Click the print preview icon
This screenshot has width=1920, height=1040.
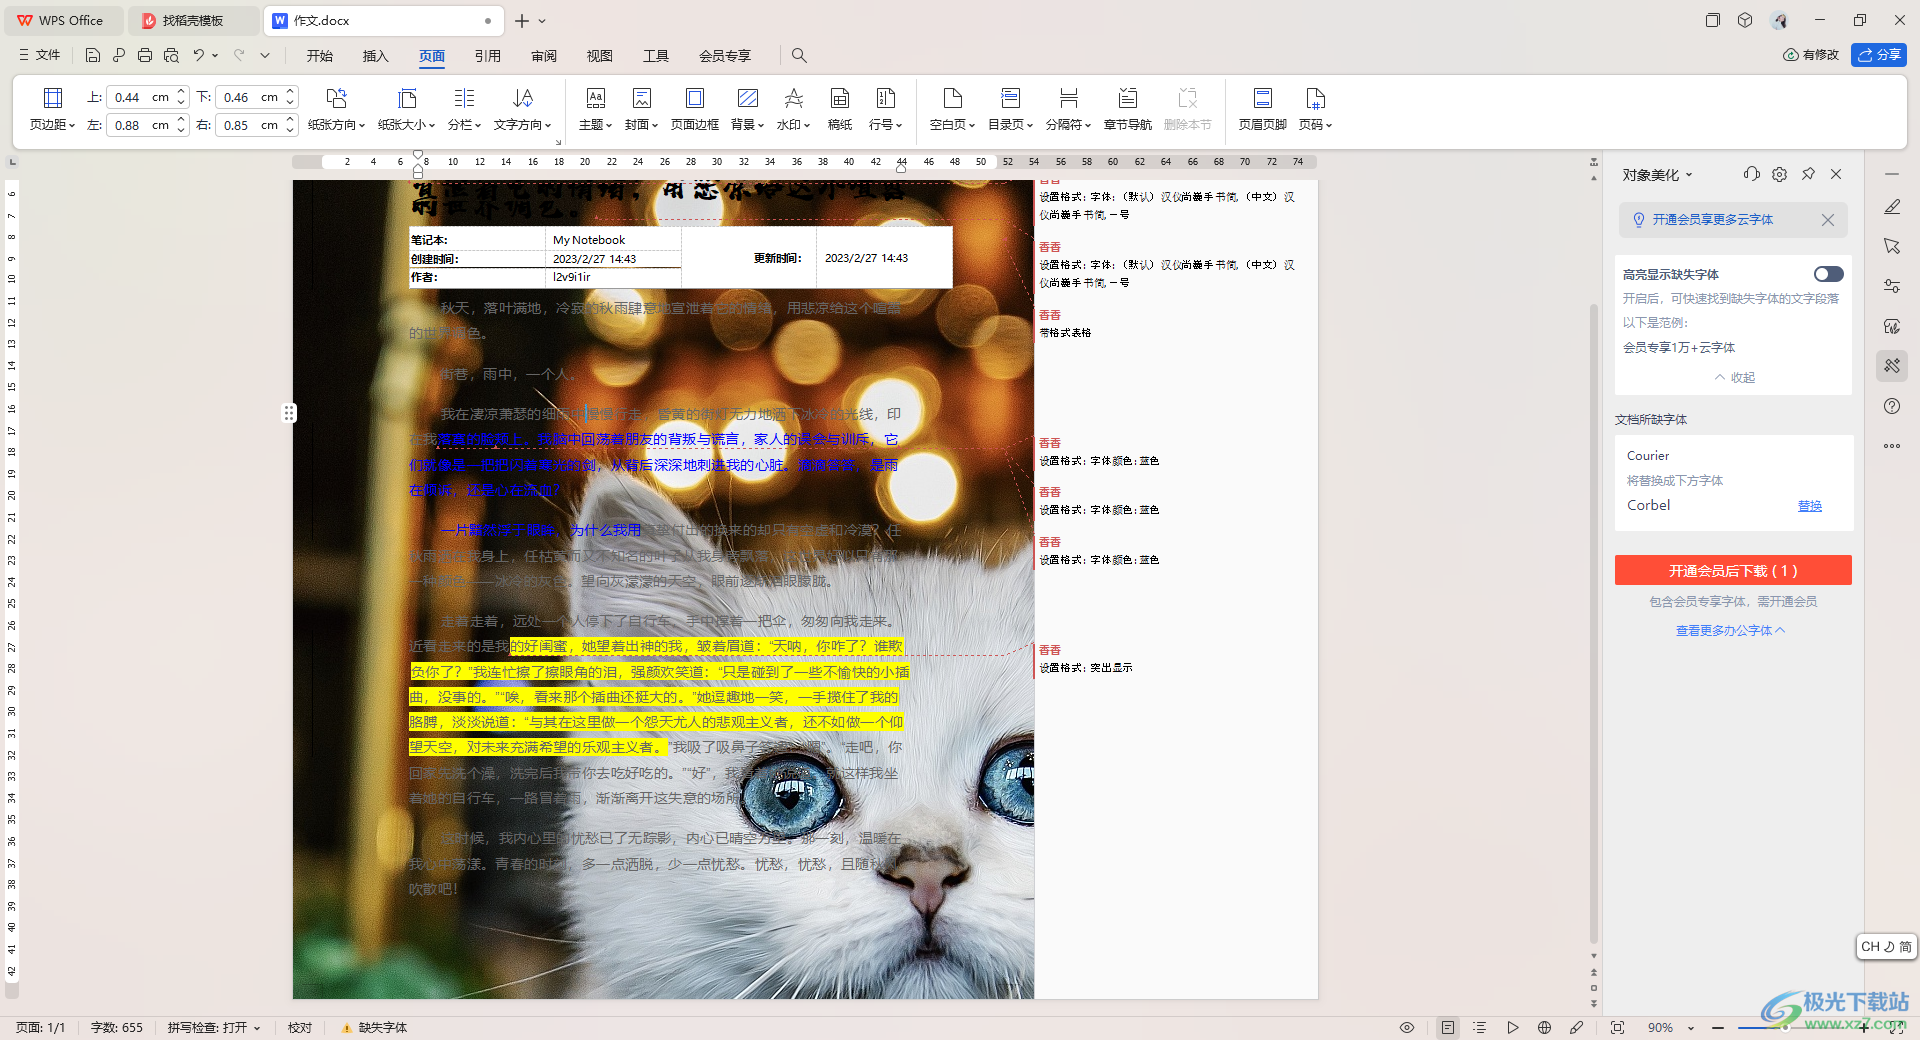(171, 55)
